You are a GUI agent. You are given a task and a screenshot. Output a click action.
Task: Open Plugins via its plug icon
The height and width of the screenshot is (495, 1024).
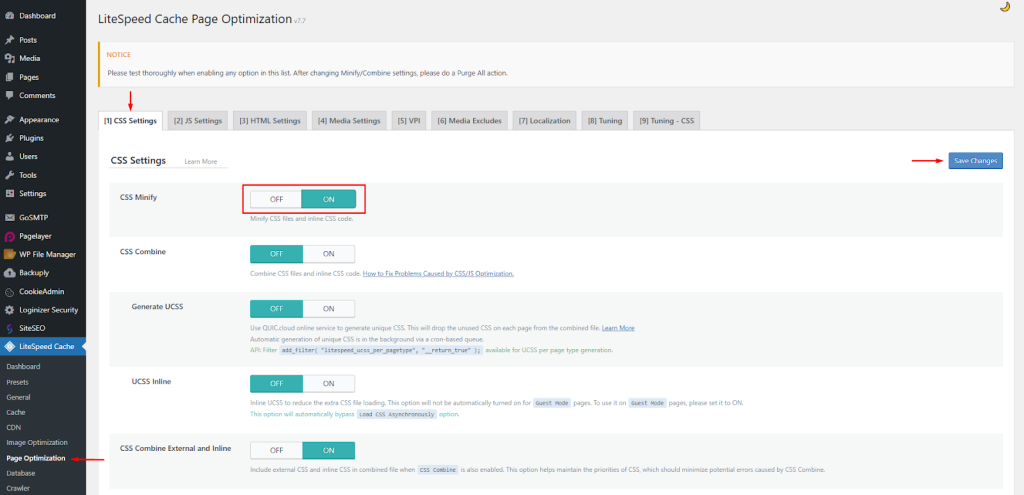pos(10,138)
